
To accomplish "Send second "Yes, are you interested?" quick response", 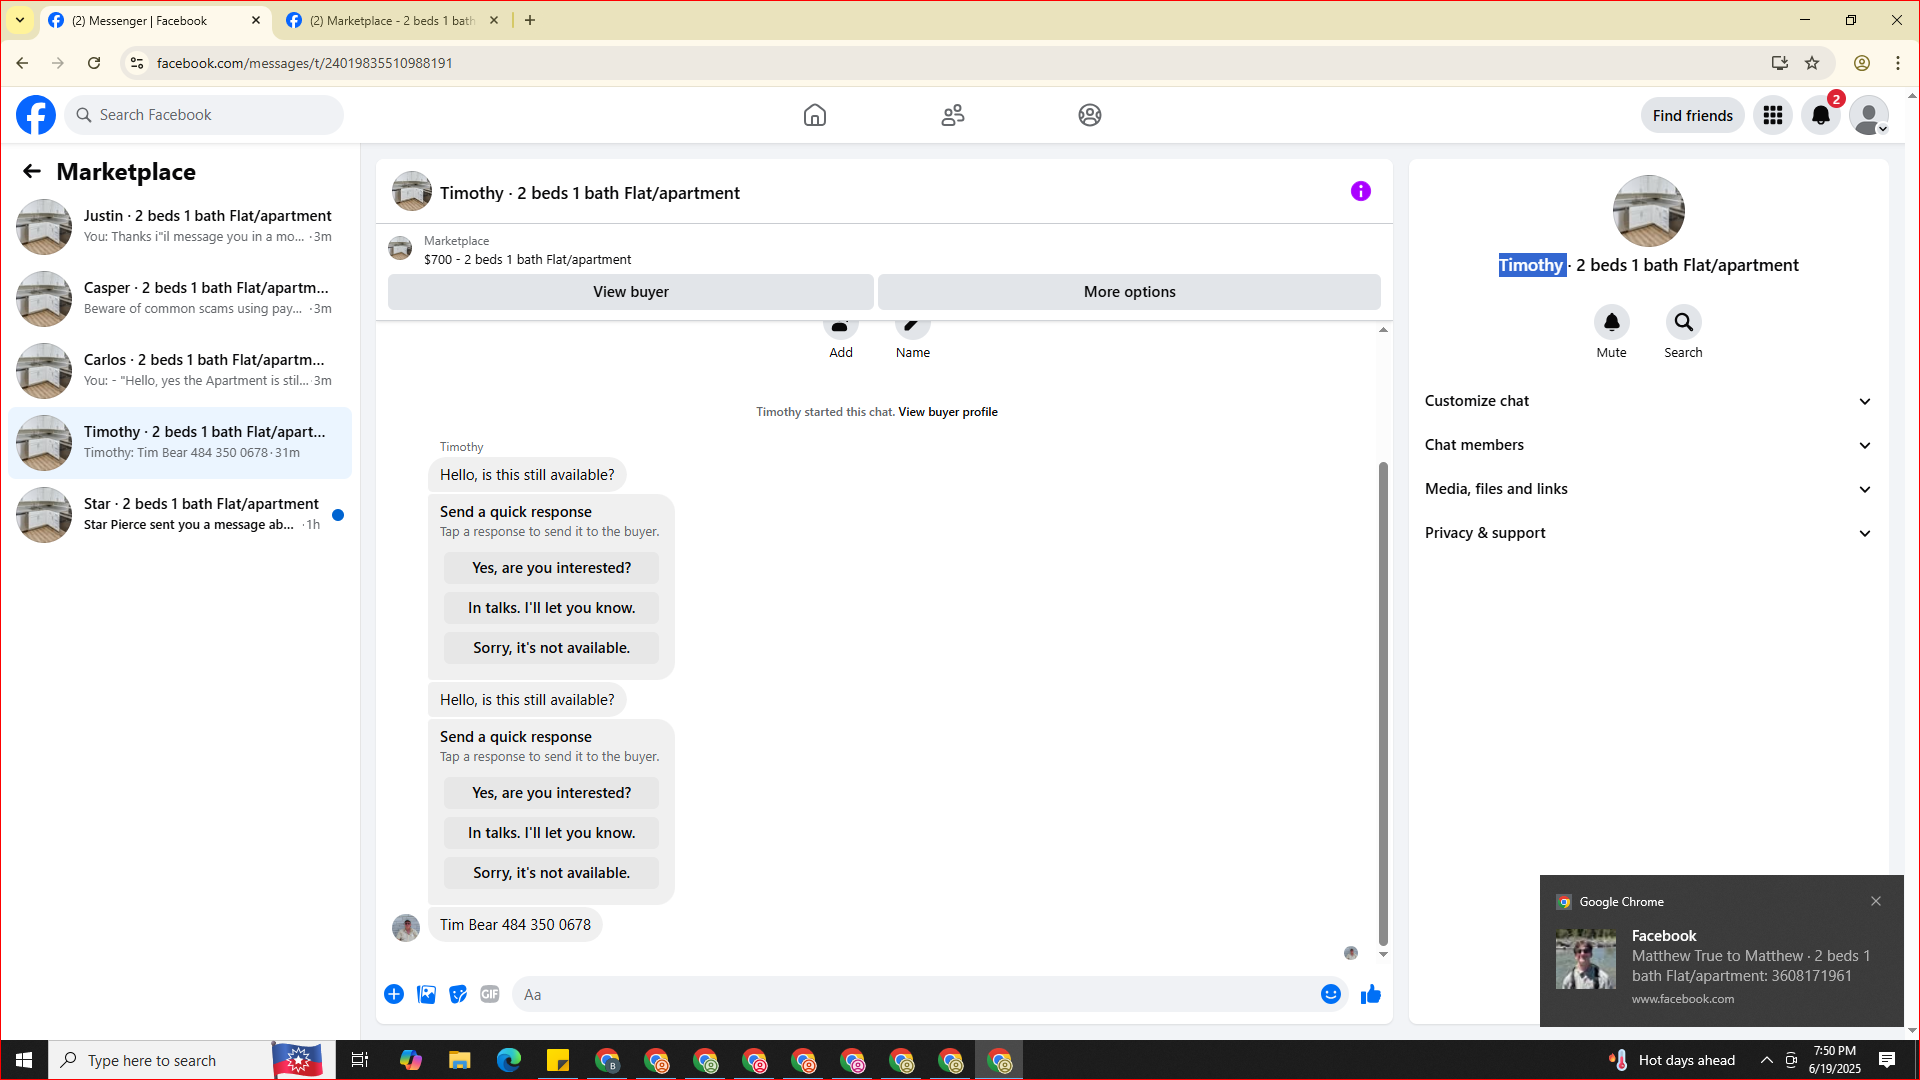I will click(x=552, y=793).
